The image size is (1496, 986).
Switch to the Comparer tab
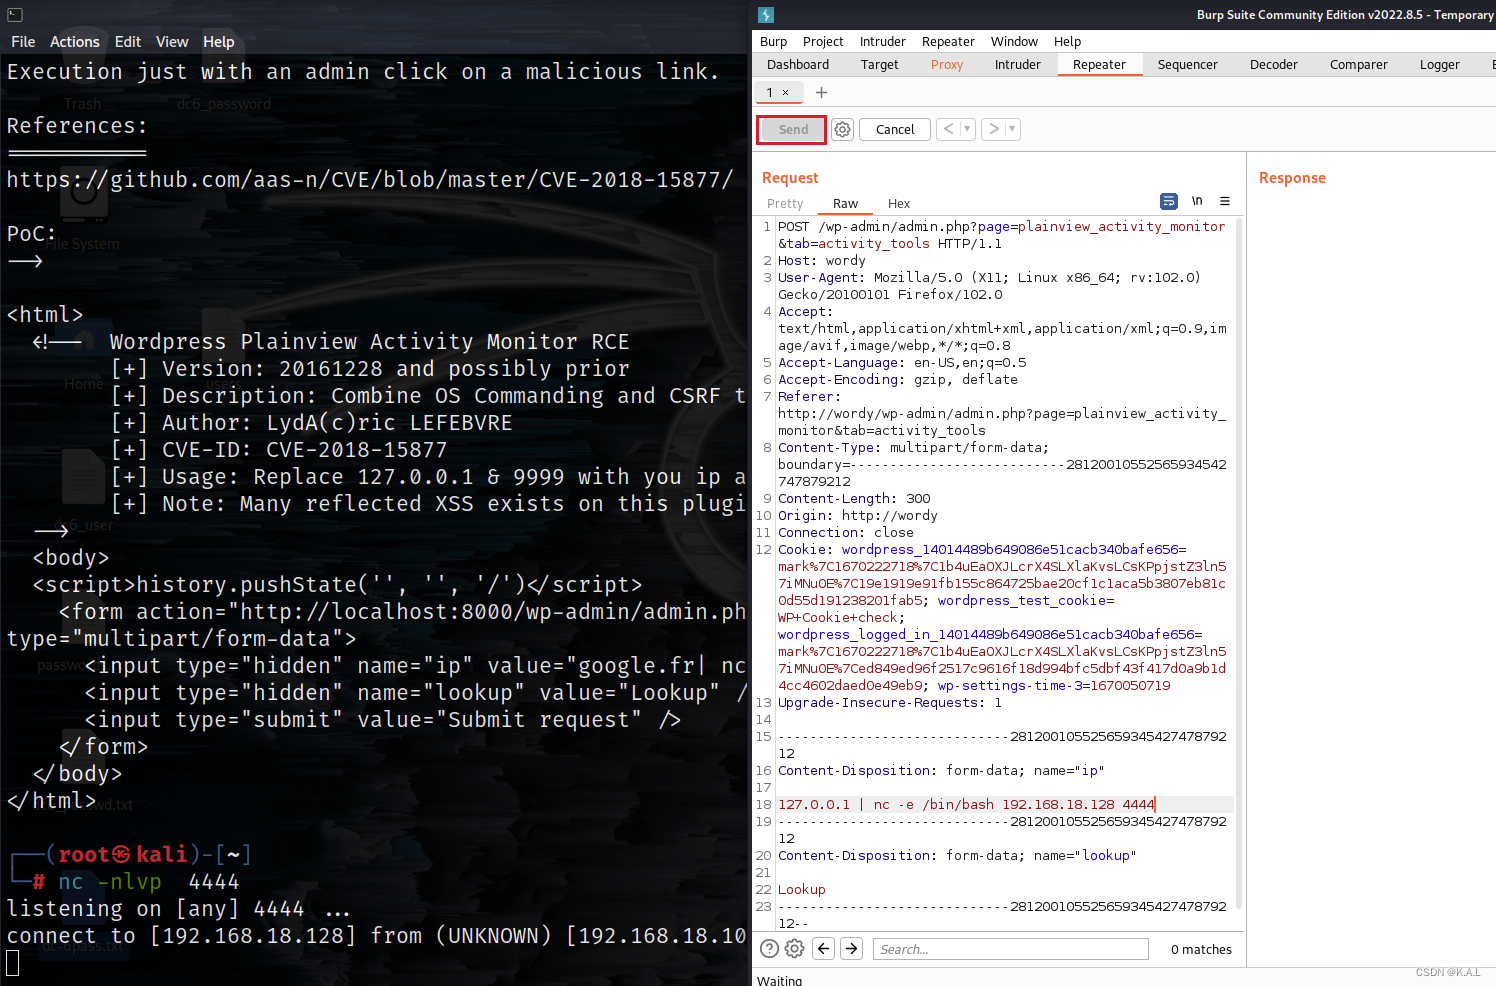pyautogui.click(x=1359, y=65)
